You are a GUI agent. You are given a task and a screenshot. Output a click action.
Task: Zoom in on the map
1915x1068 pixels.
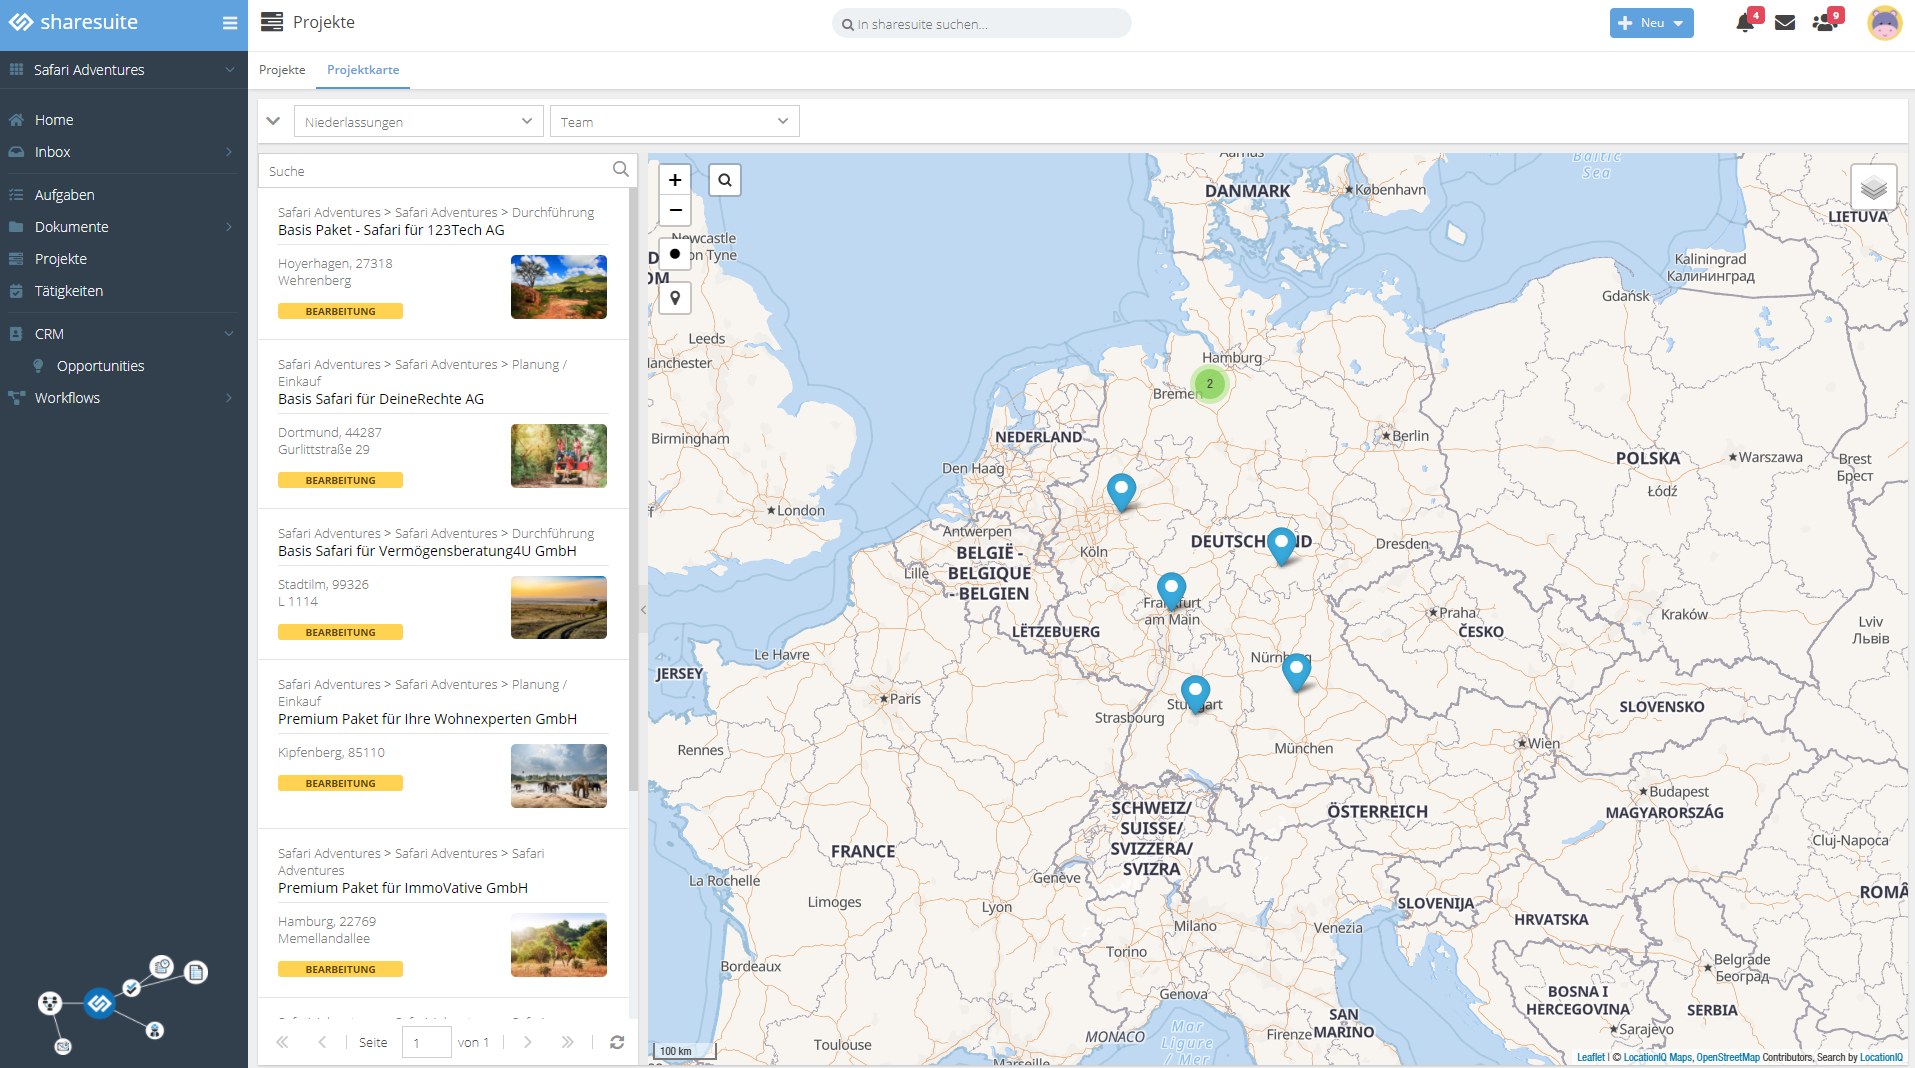pyautogui.click(x=675, y=180)
